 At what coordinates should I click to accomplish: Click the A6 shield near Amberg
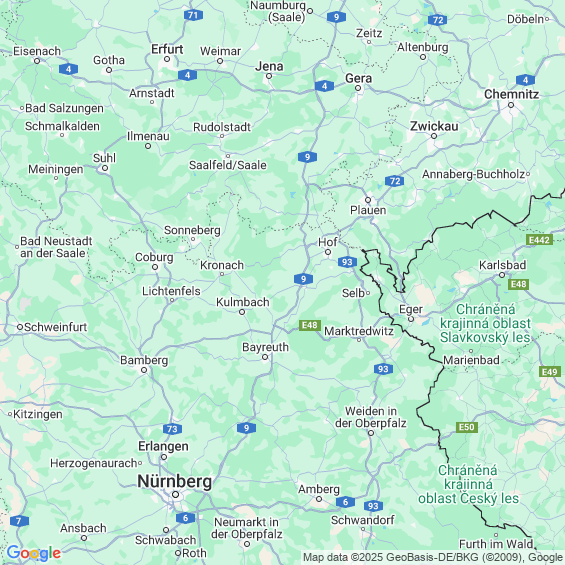[x=345, y=502]
